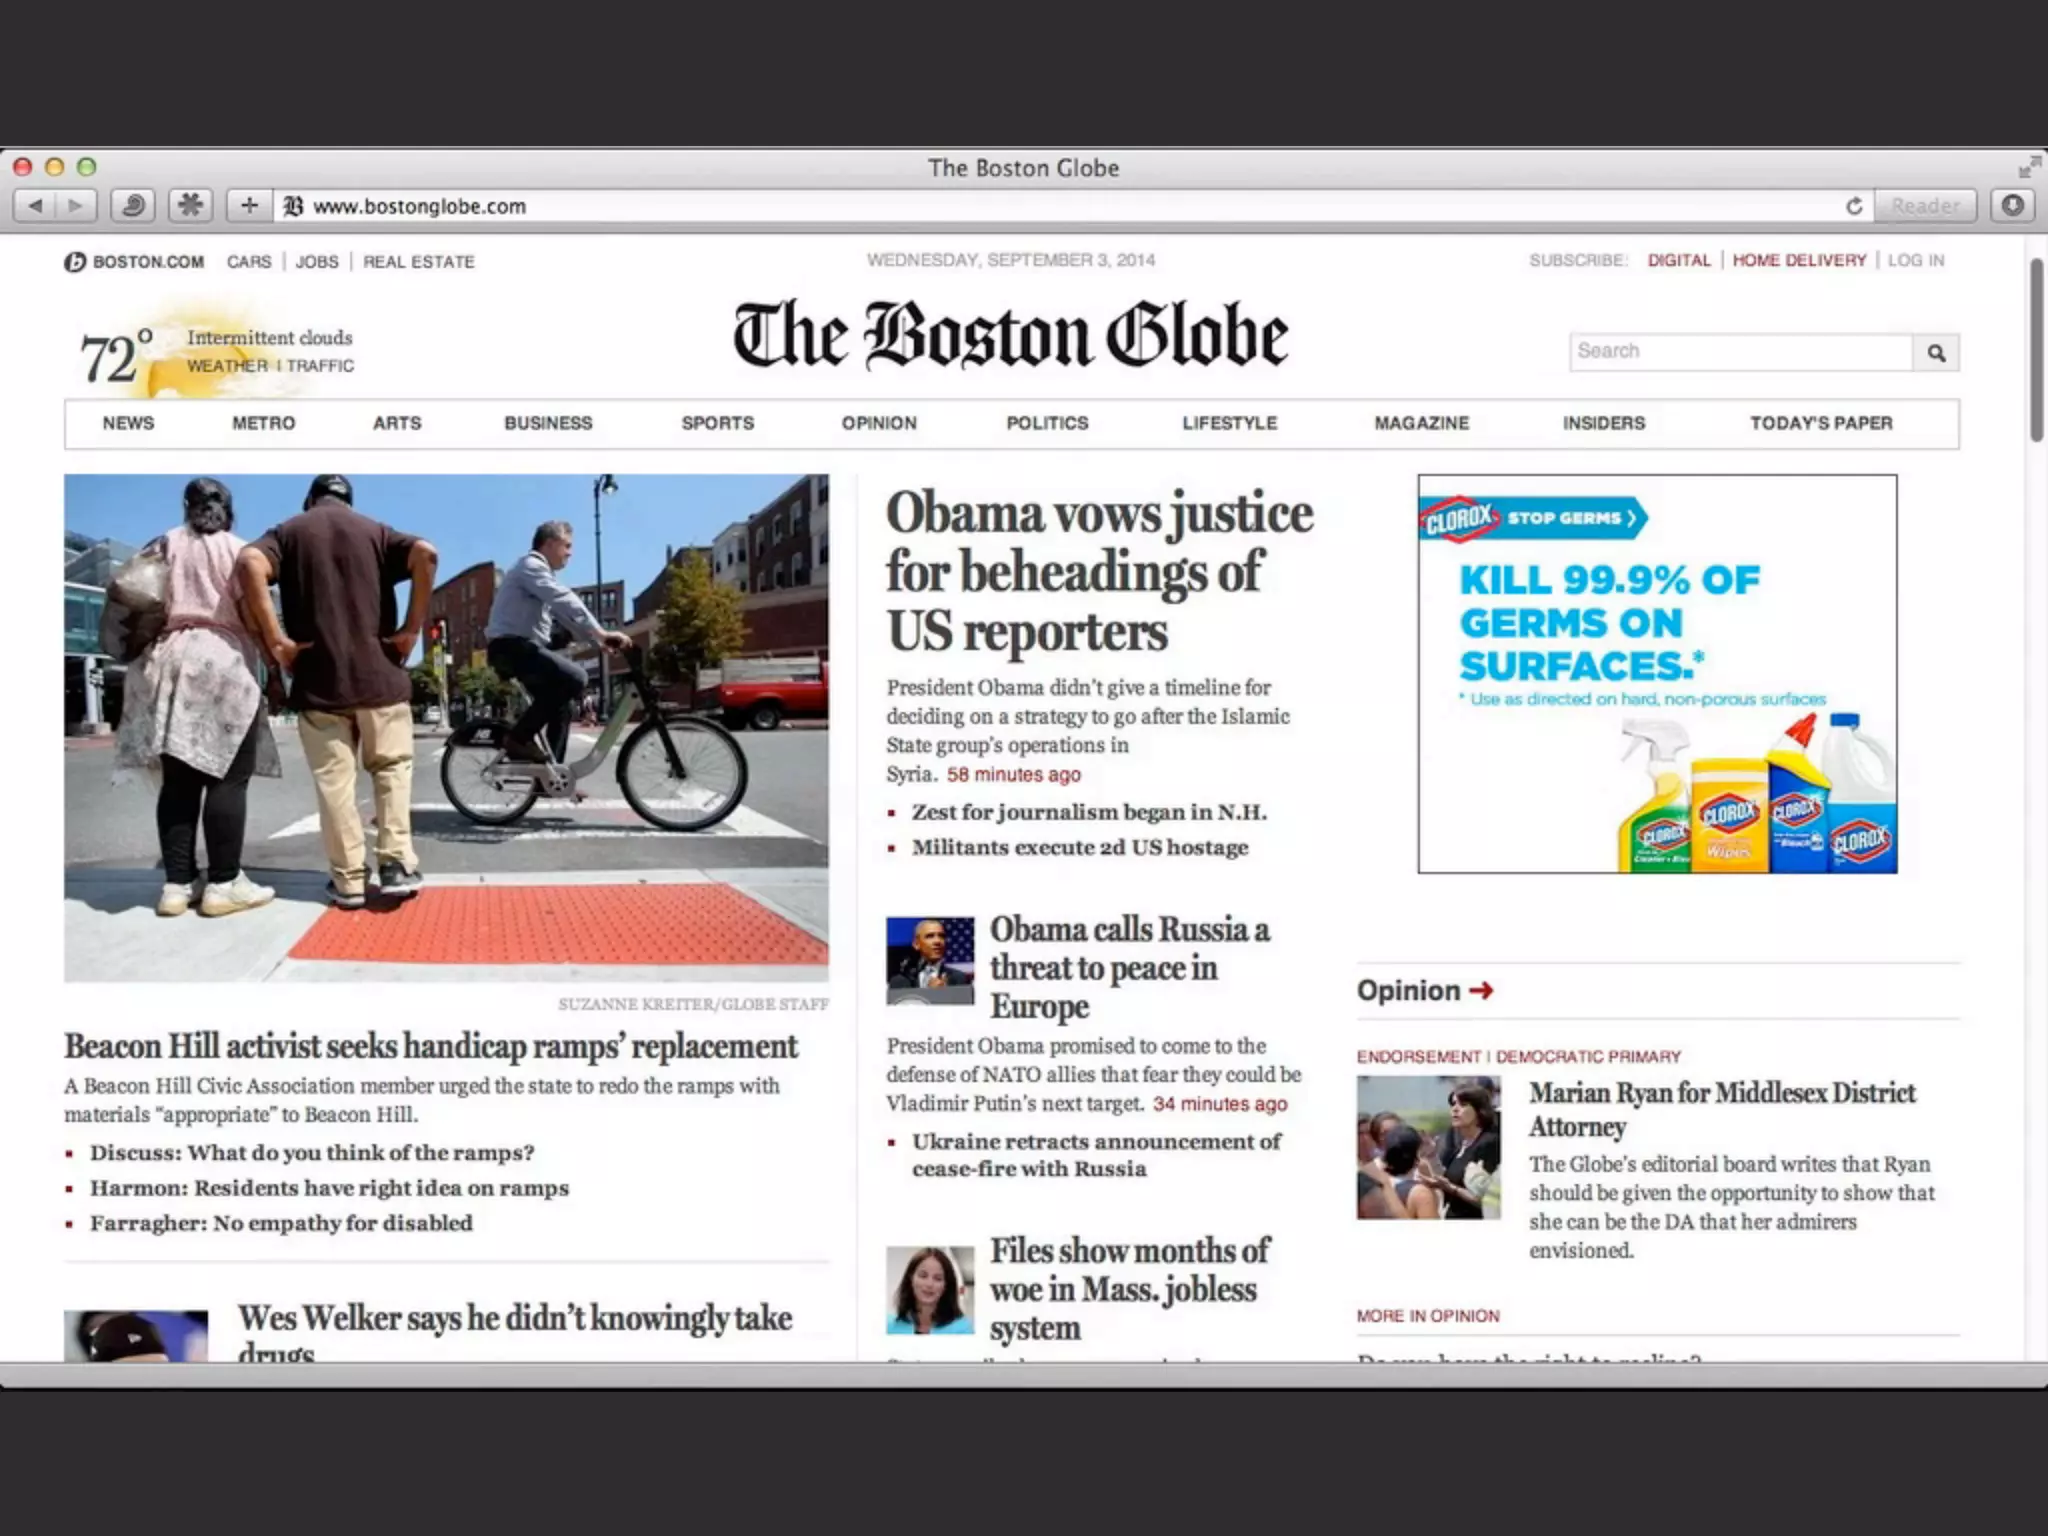Enter full screen with the arrows icon
The image size is (2048, 1536).
tap(2028, 167)
